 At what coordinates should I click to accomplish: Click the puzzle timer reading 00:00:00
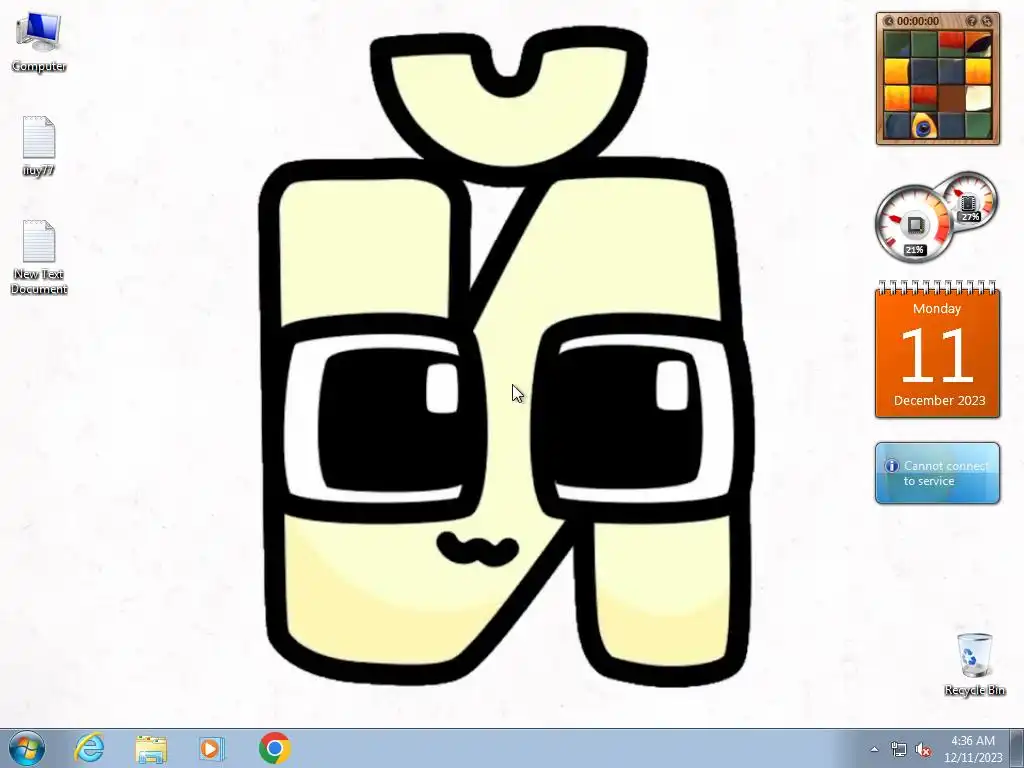coord(918,21)
